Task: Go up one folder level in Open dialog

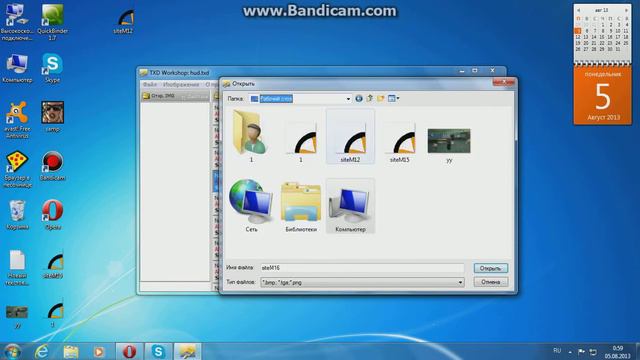Action: pos(369,98)
